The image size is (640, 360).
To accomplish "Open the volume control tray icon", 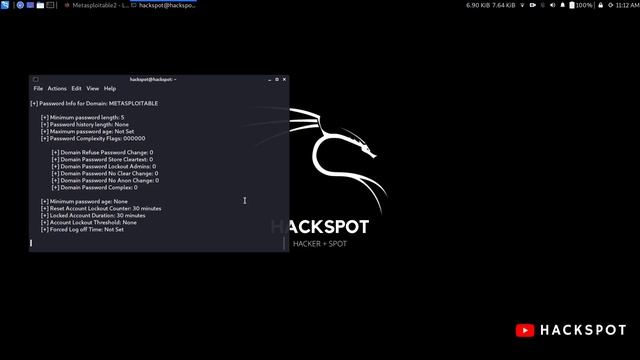I will (552, 5).
